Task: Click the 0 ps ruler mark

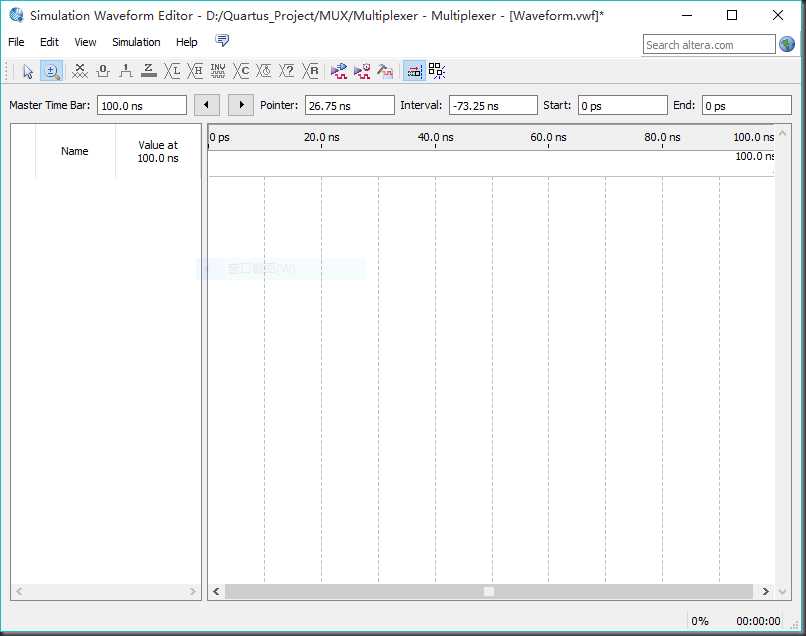Action: coord(219,137)
